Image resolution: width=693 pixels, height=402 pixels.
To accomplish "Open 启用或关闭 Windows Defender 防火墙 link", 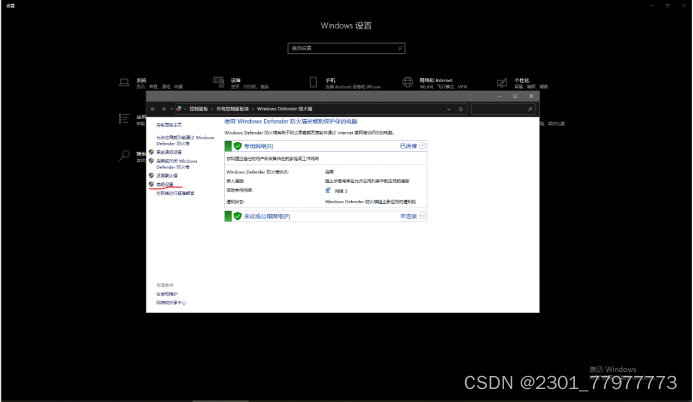I will pyautogui.click(x=177, y=164).
